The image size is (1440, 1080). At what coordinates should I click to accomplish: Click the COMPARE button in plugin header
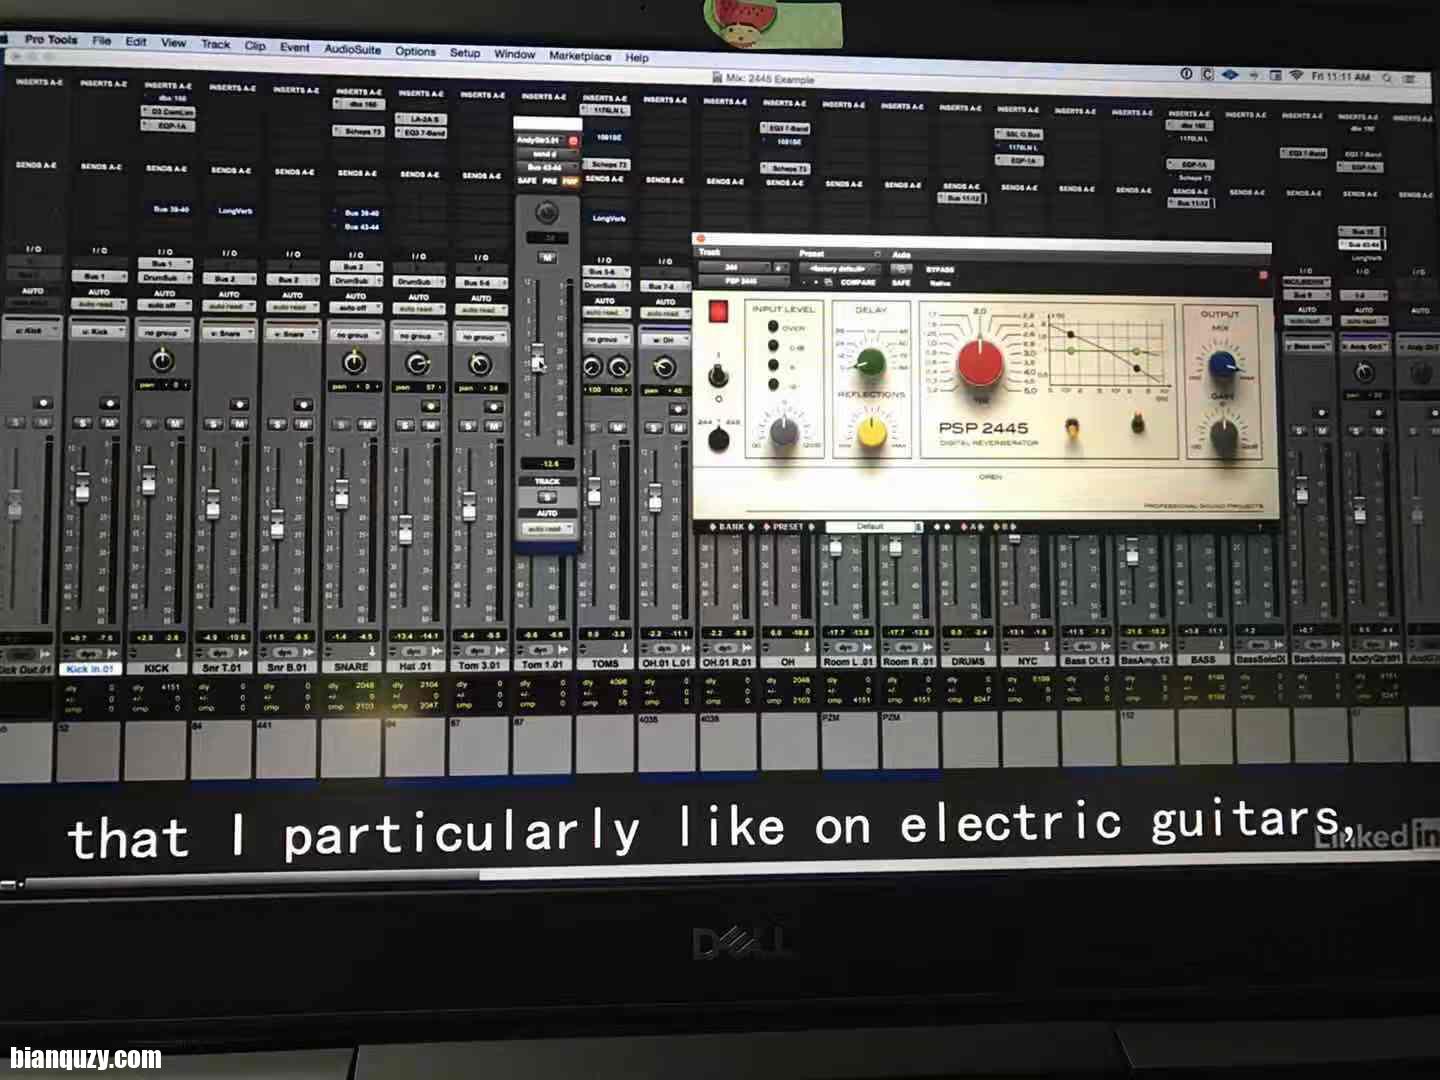858,282
